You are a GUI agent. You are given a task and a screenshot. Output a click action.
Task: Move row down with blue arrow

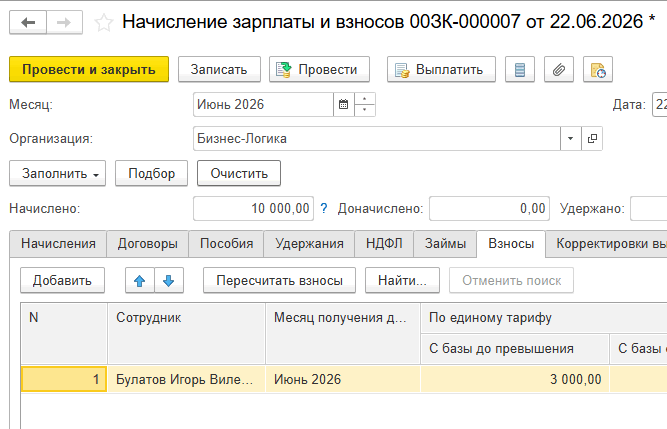(x=169, y=281)
